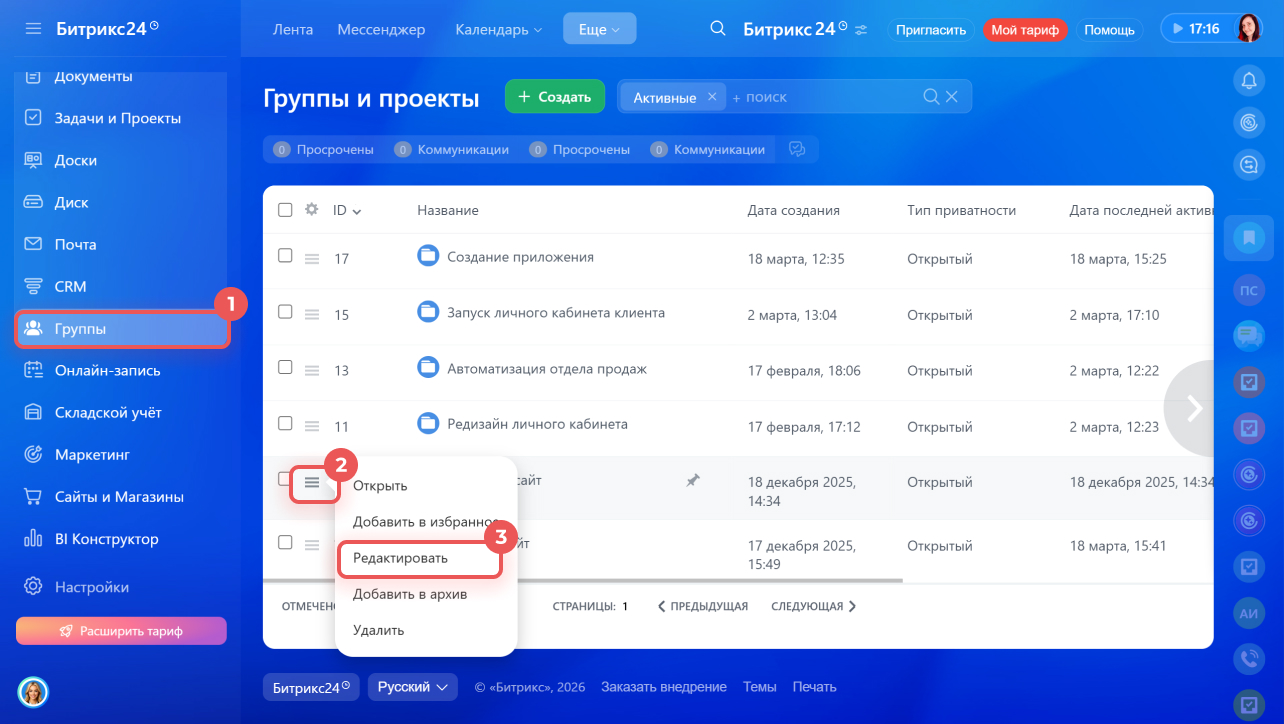Click the Пригласить button in the top bar
Viewport: 1284px width, 724px height.
click(x=930, y=29)
